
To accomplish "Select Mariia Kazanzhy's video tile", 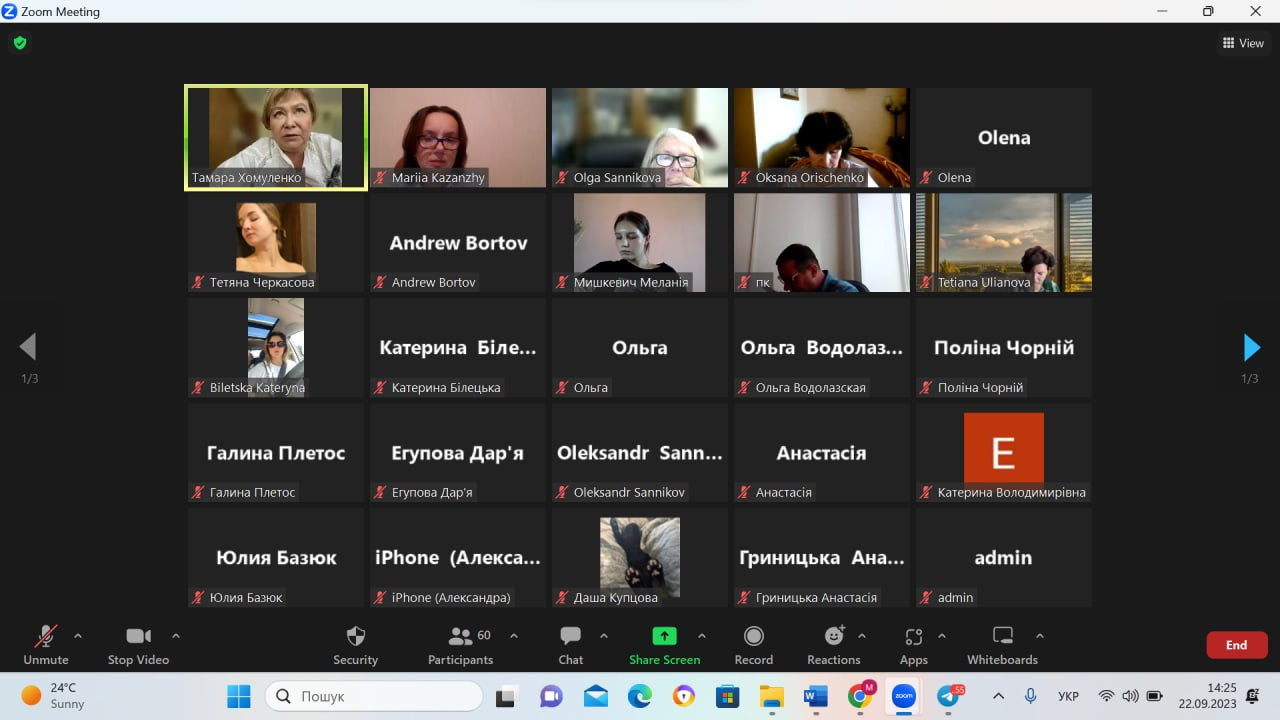I will 458,138.
